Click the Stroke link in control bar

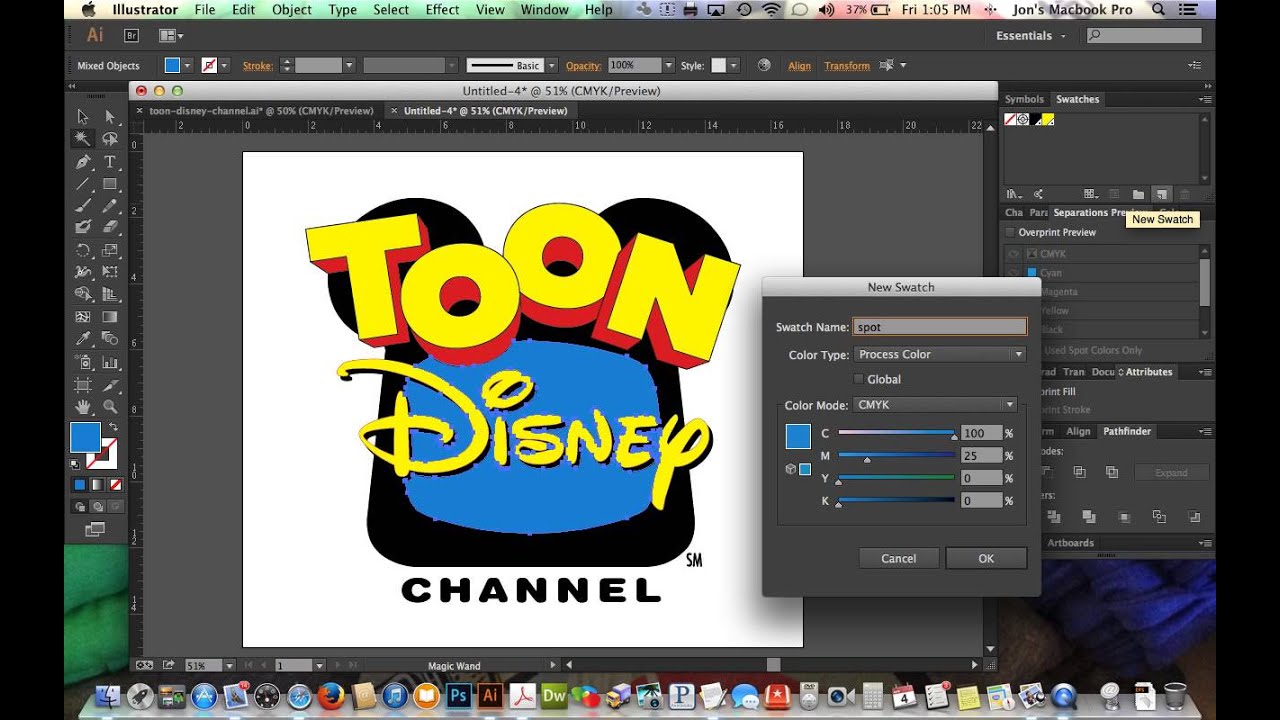pyautogui.click(x=257, y=66)
